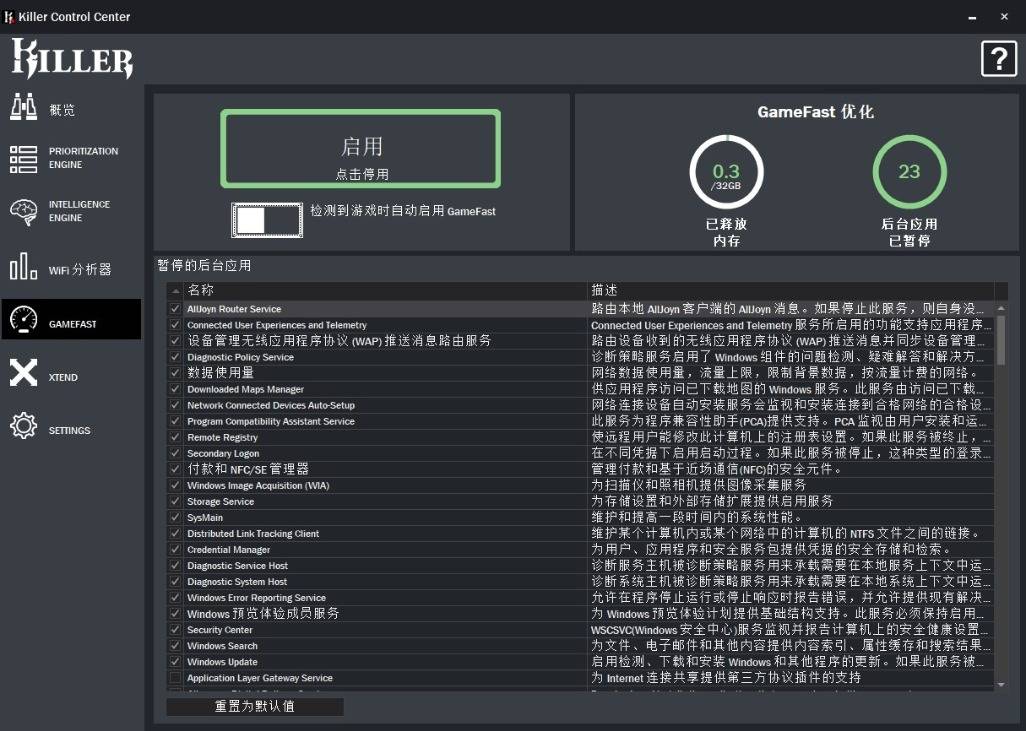
Task: Select Windows 预览体验成员服务 row
Action: (x=580, y=613)
